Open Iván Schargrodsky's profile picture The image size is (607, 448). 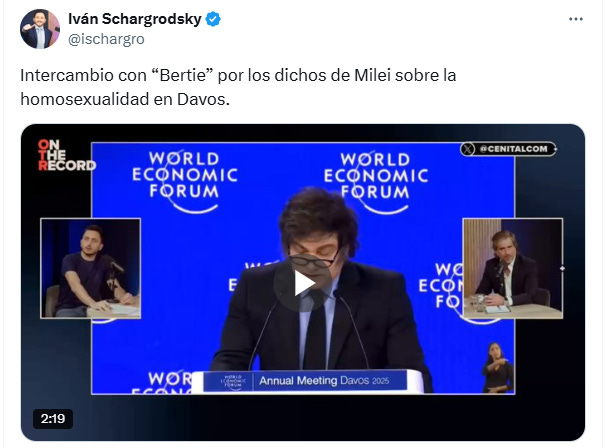click(40, 29)
